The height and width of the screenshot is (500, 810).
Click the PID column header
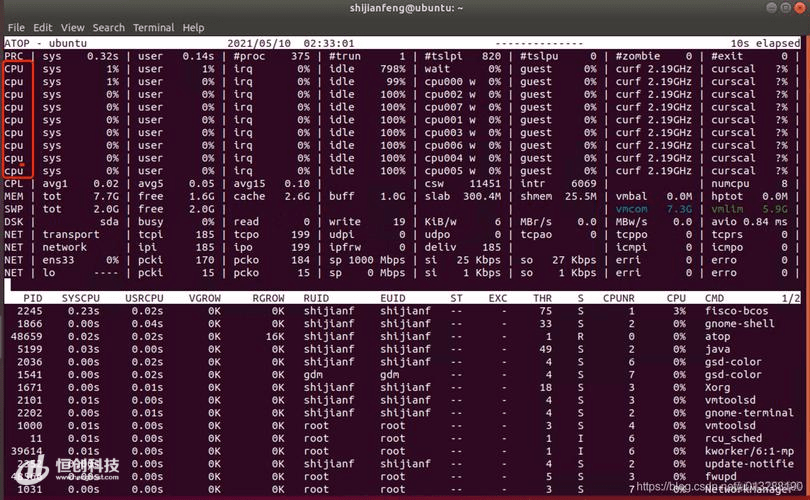tap(33, 298)
